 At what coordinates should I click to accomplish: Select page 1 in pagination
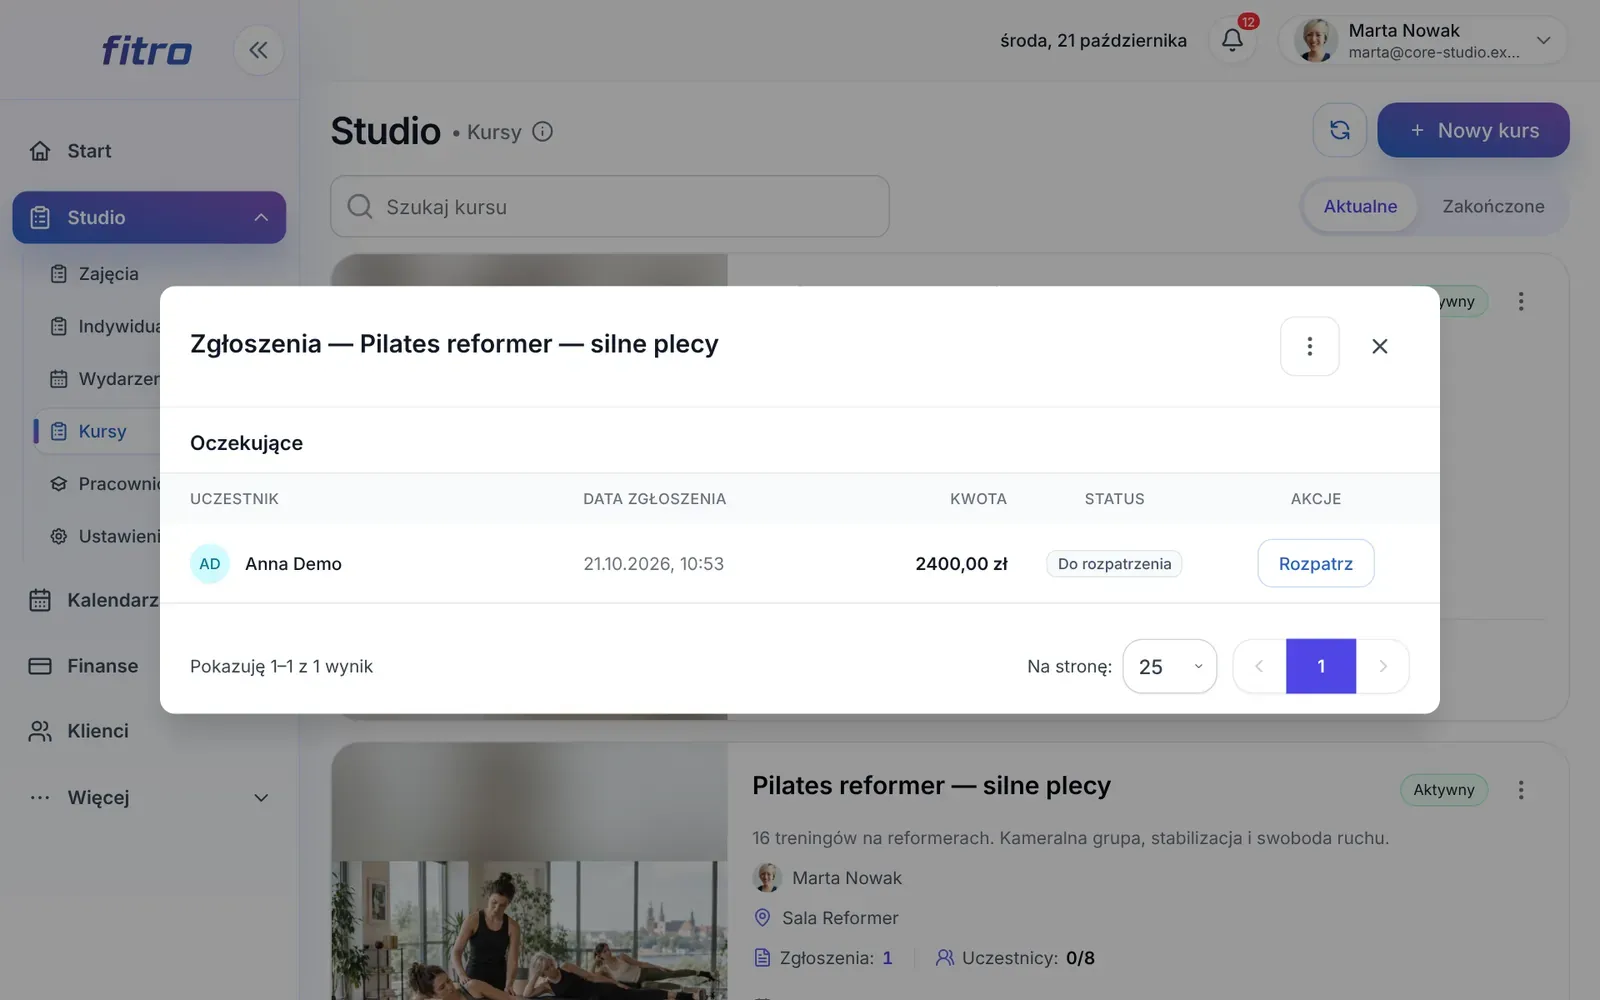pos(1321,666)
